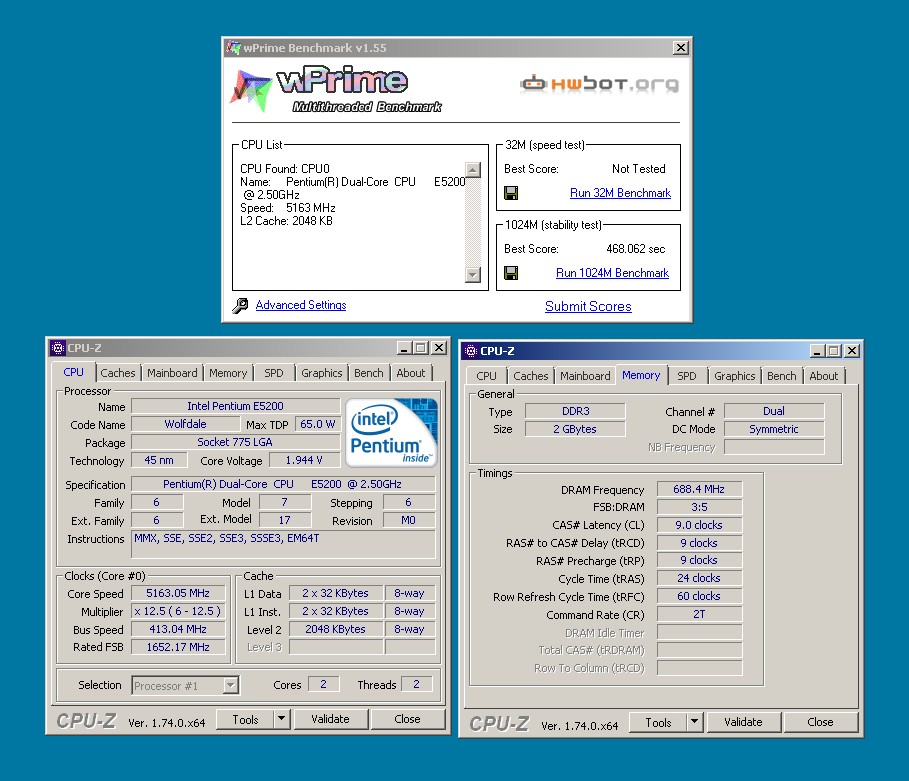Open Advanced Settings link
Screen dimensions: 909x781
301,305
